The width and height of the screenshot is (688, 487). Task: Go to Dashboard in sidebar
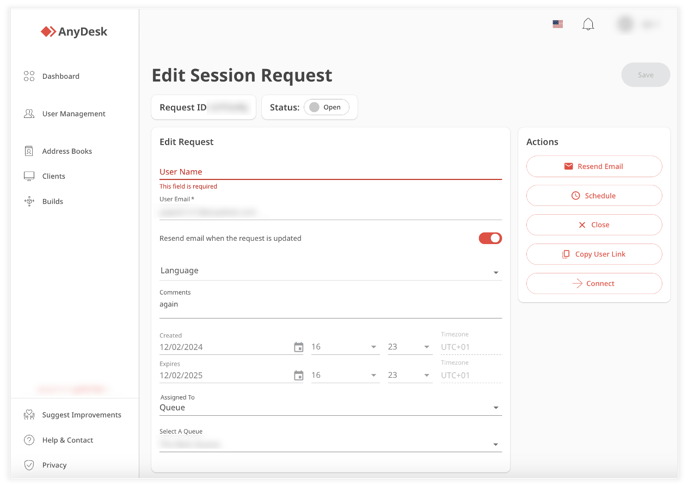[61, 76]
